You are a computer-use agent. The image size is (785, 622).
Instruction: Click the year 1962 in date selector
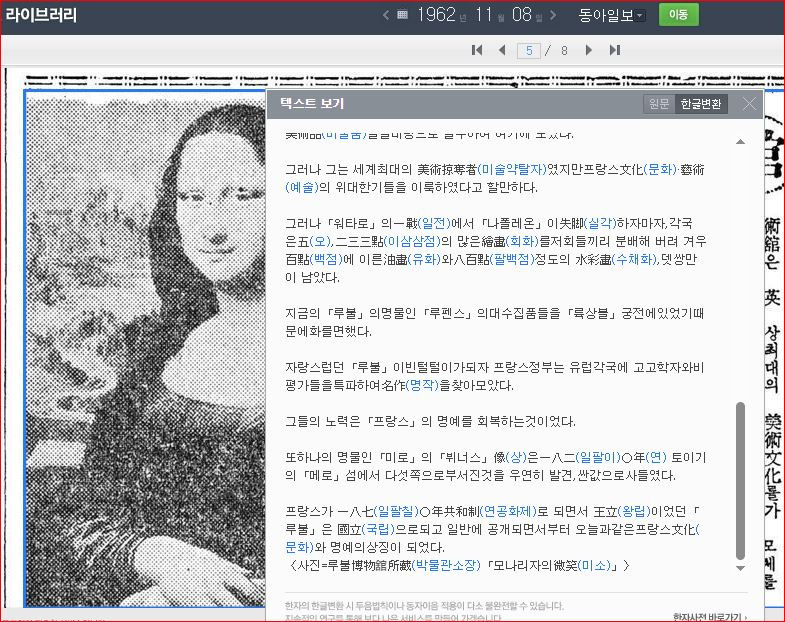point(436,15)
